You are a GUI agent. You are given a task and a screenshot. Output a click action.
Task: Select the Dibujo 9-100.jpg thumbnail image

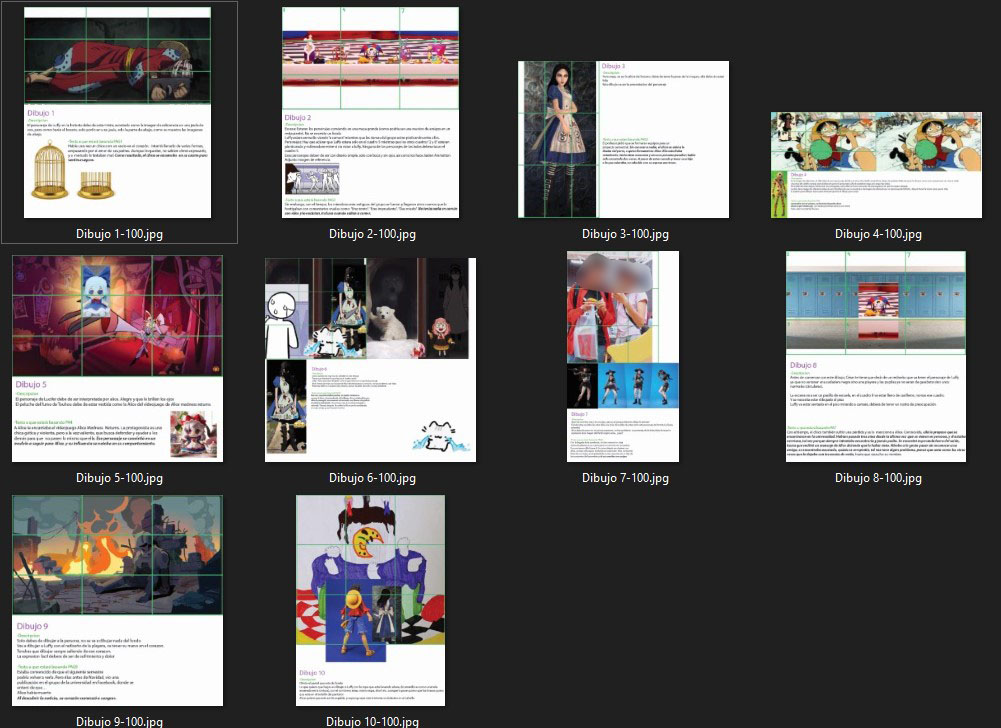118,600
